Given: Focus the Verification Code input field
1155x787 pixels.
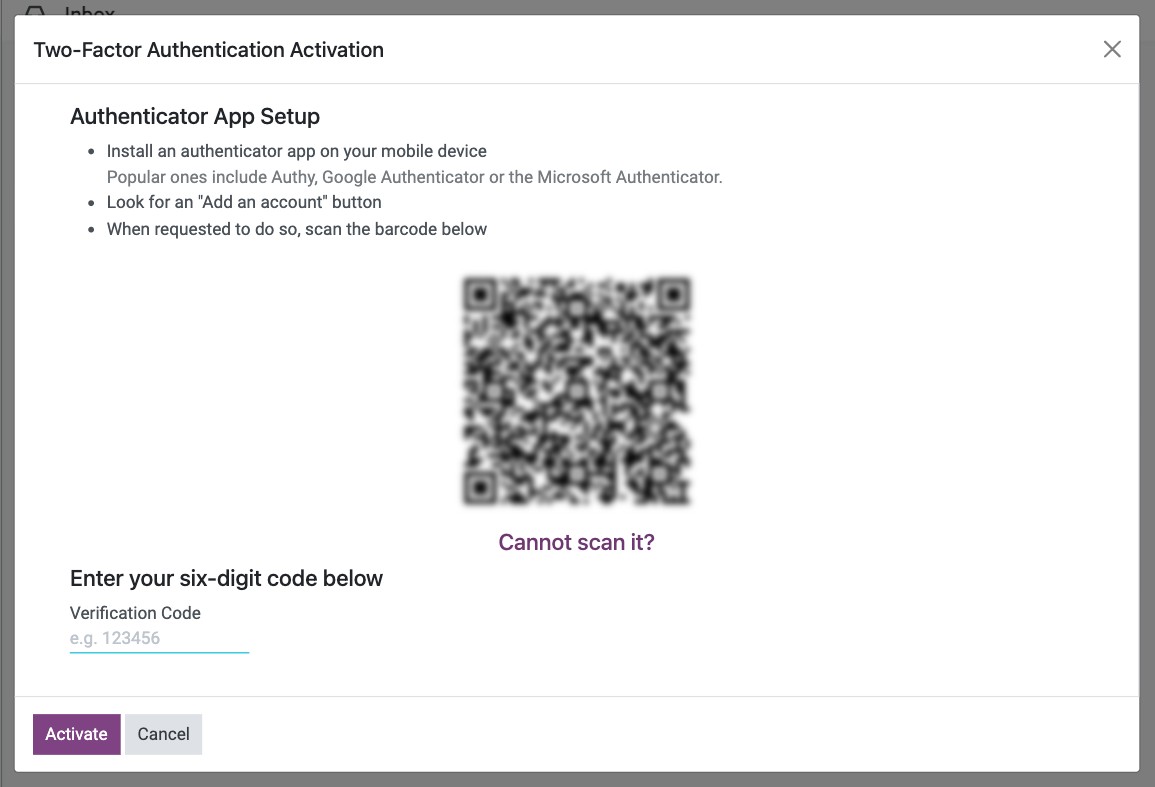Looking at the screenshot, I should click(159, 638).
